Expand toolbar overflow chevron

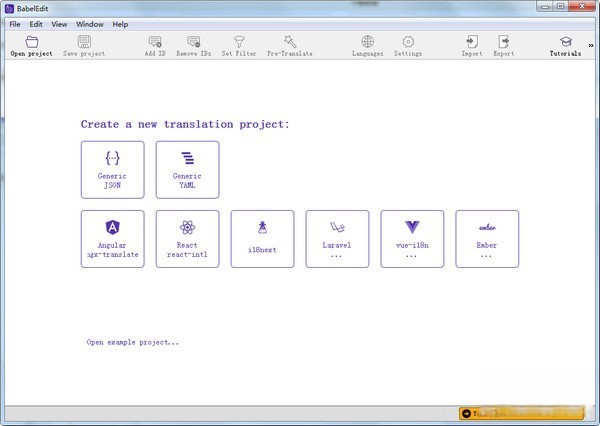click(x=591, y=45)
